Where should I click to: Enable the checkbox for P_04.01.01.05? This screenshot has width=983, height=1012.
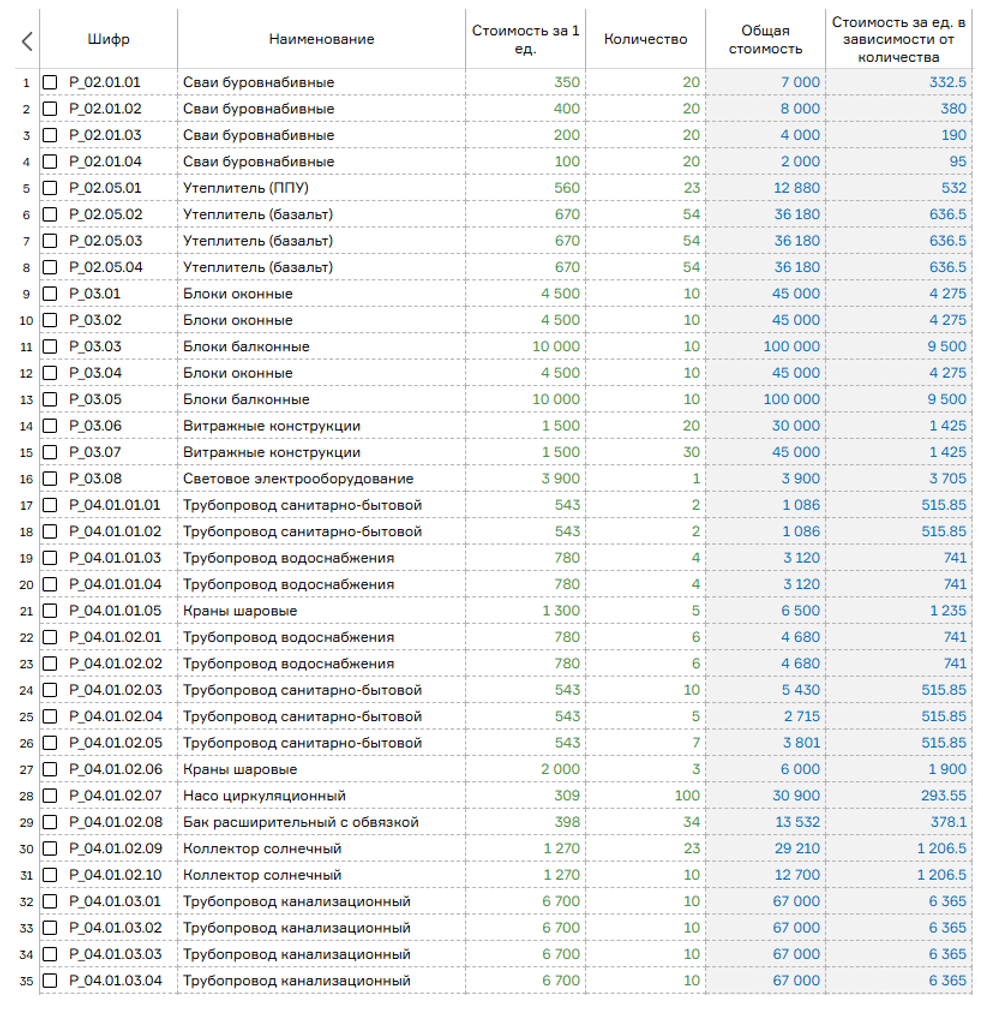pyautogui.click(x=51, y=611)
